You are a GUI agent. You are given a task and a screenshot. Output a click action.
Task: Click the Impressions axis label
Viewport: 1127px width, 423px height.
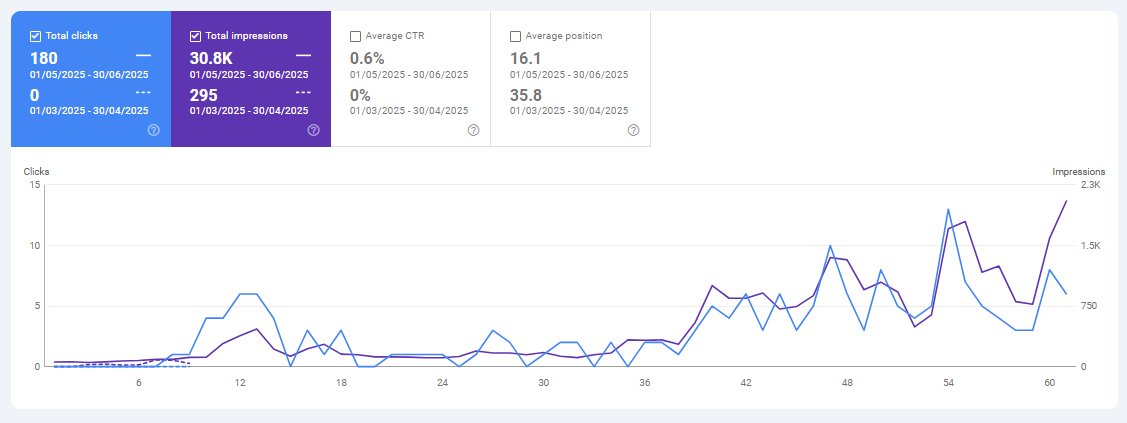point(1079,172)
